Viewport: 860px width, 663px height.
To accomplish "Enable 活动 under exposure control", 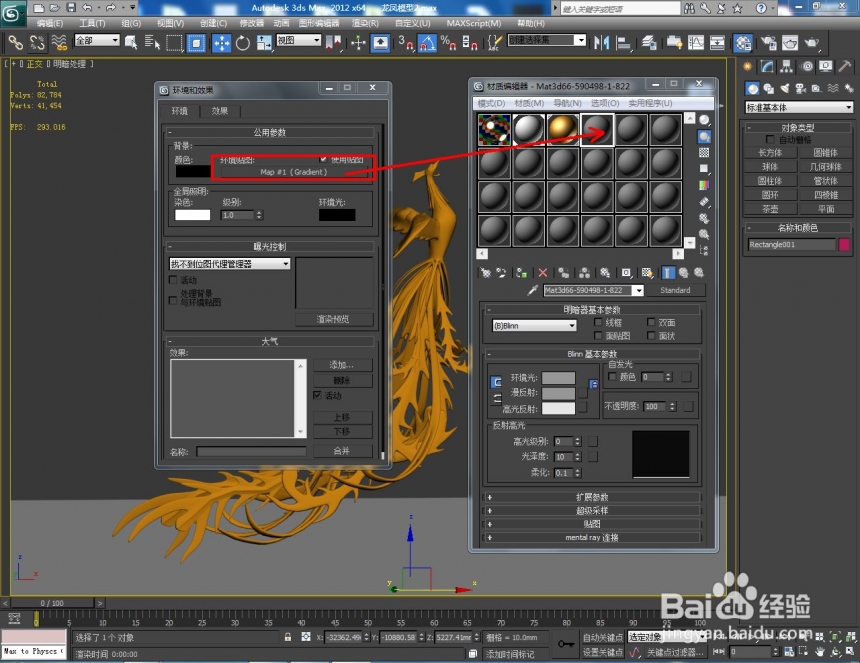I will (173, 280).
